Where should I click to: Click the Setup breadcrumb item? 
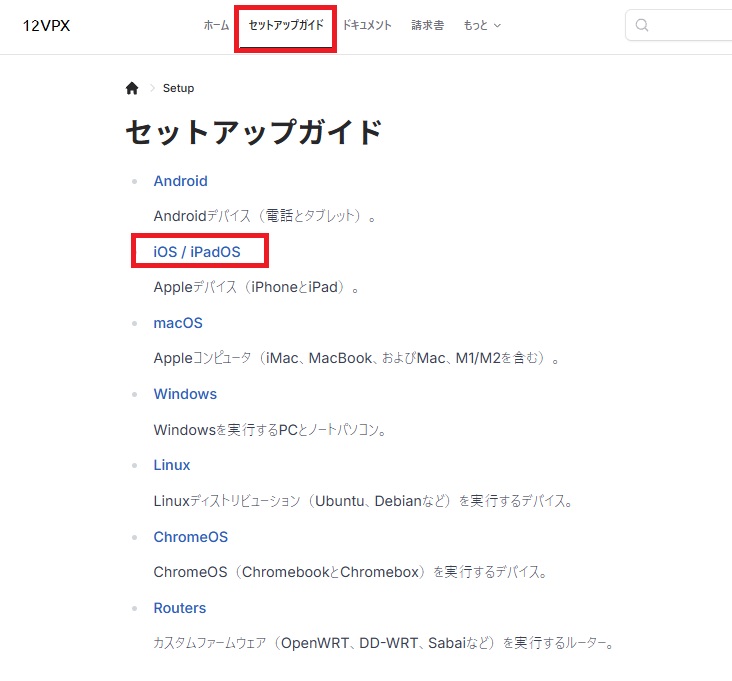coord(178,88)
